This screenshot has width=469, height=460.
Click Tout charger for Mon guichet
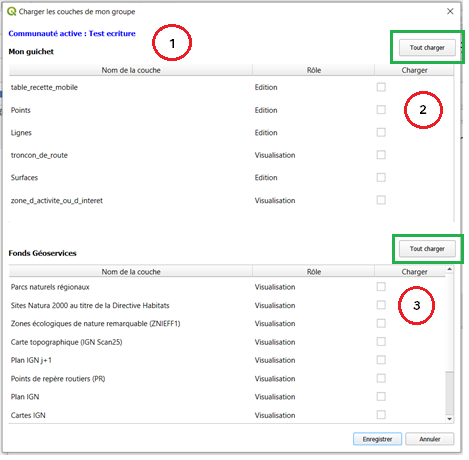(x=427, y=48)
